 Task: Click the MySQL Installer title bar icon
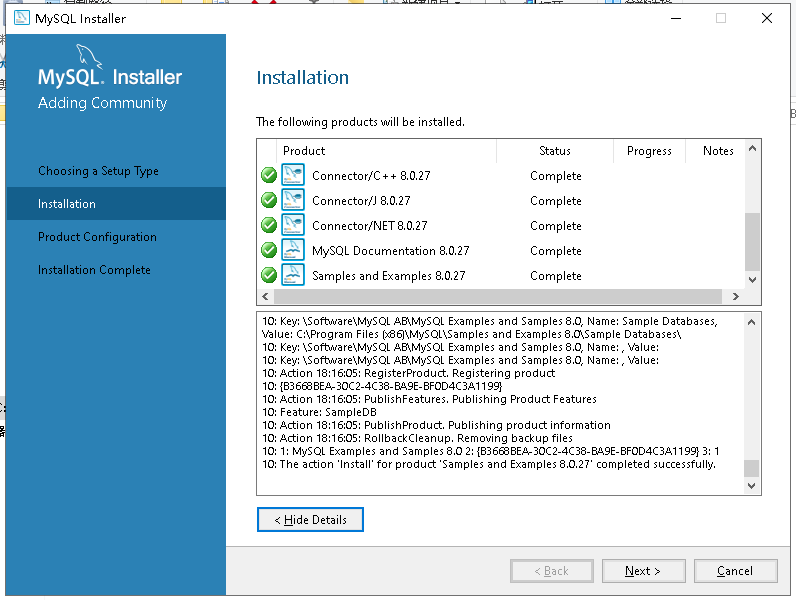[x=21, y=18]
